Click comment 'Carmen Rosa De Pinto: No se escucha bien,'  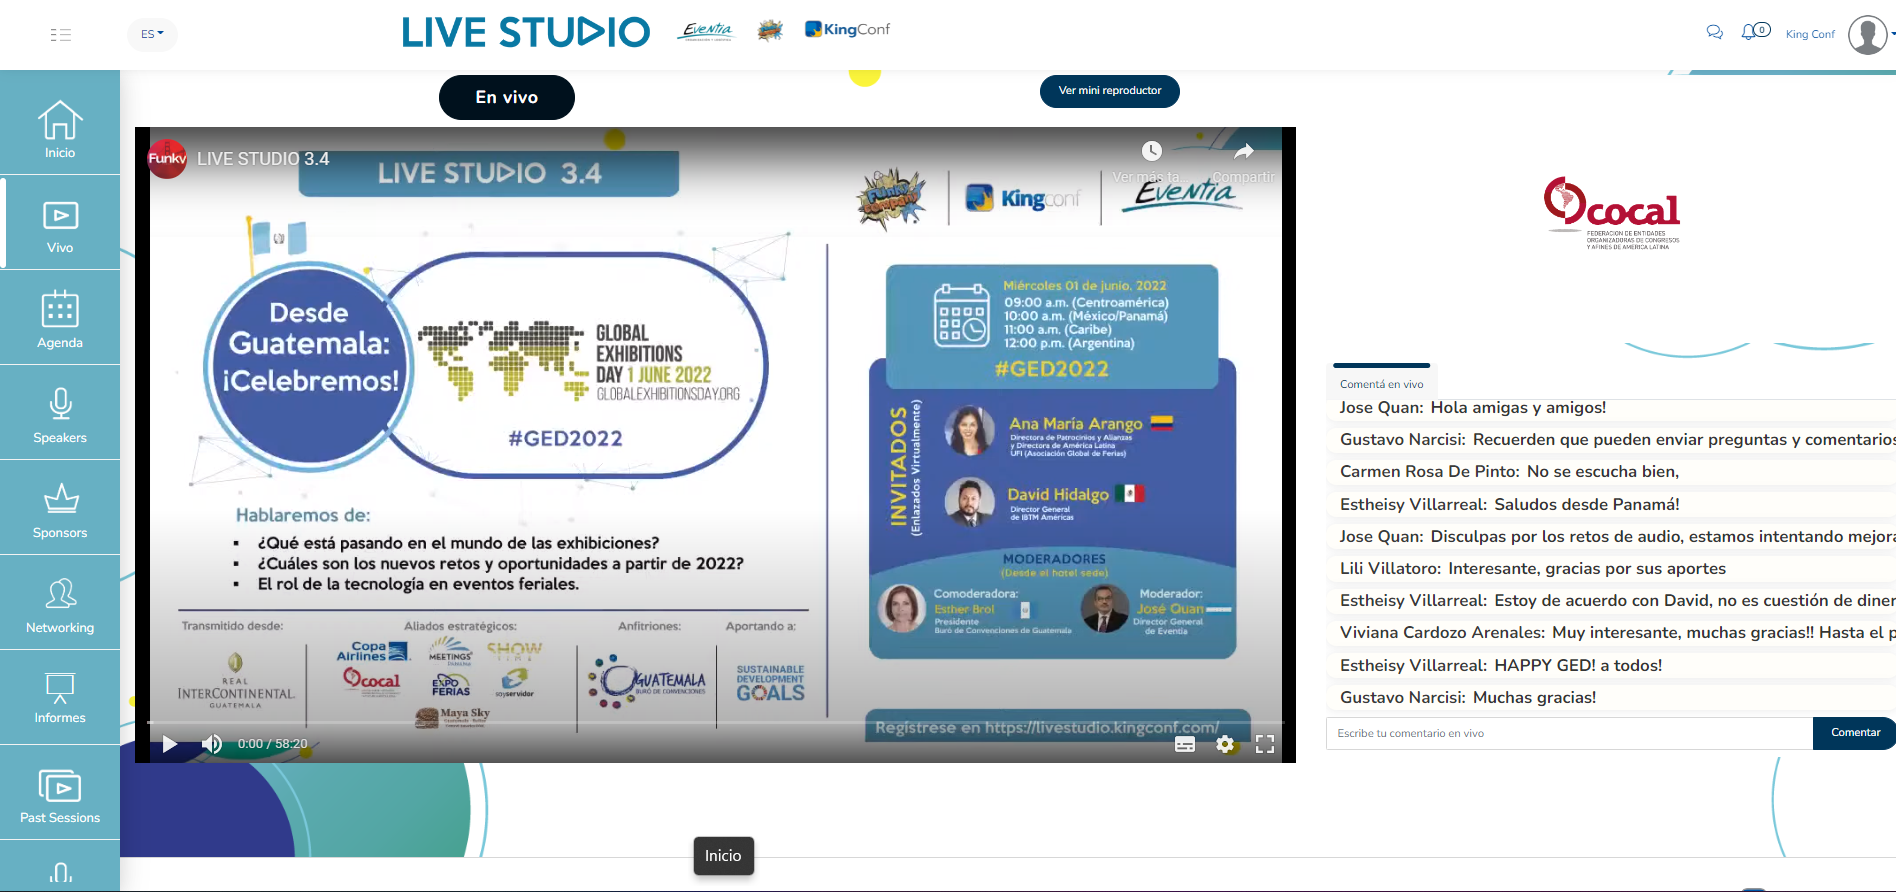tap(1510, 471)
